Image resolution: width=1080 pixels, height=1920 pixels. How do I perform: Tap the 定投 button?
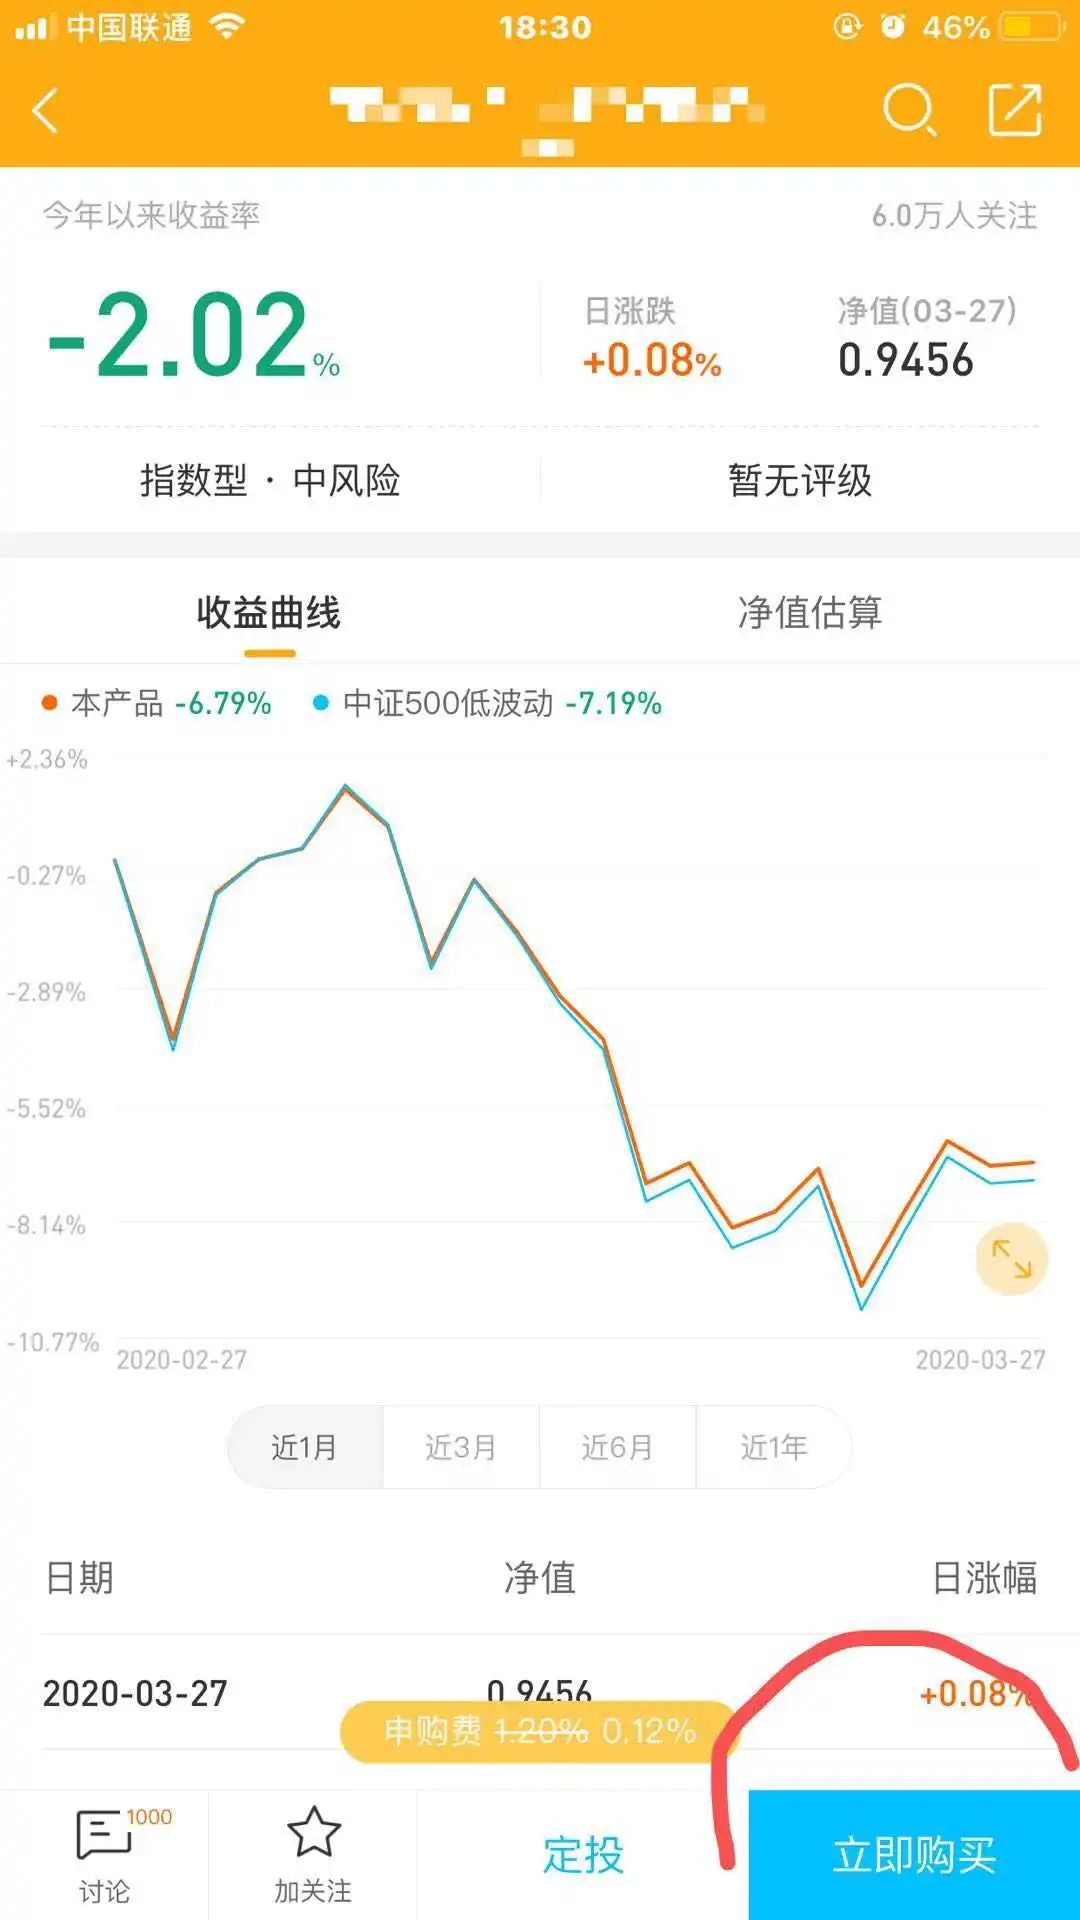(x=583, y=1855)
